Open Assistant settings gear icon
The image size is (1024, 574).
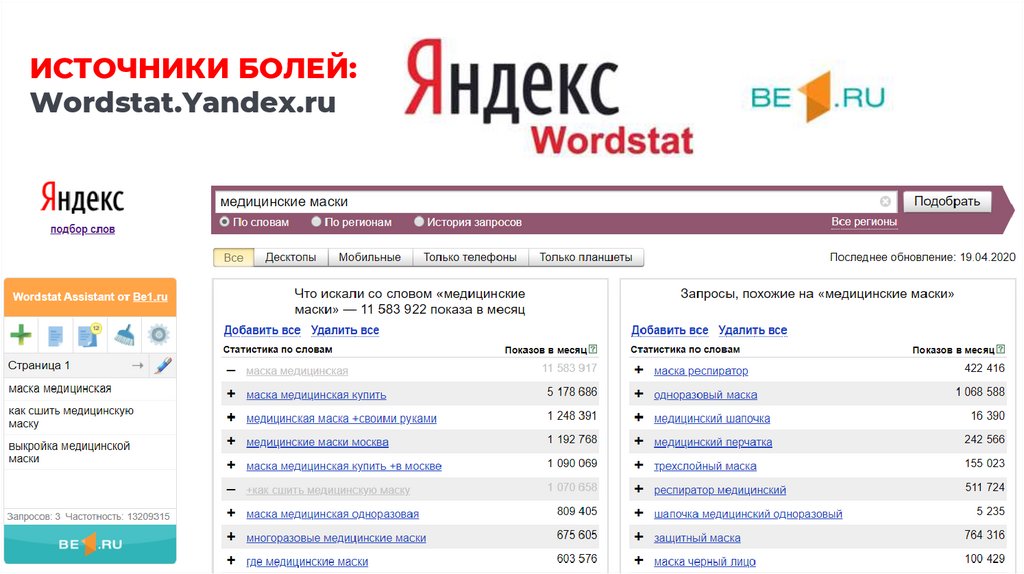(x=159, y=335)
